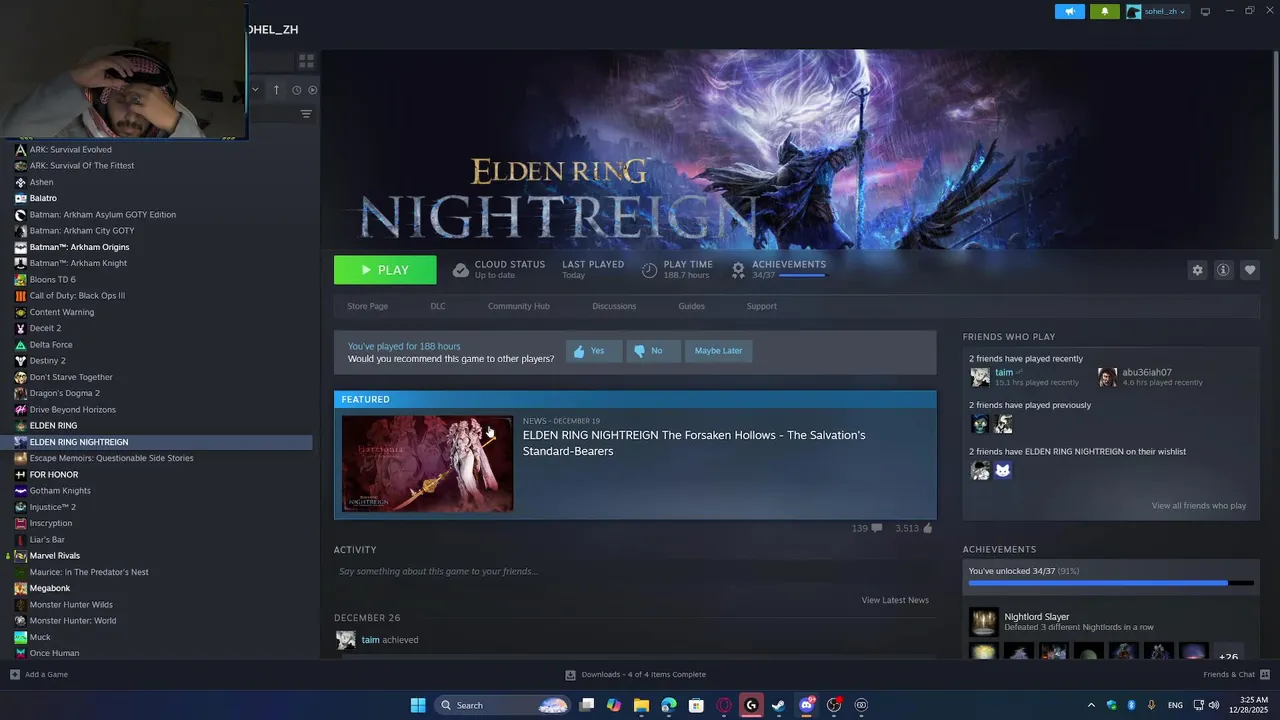Open Nightlord Slayer achievement icon

point(983,622)
